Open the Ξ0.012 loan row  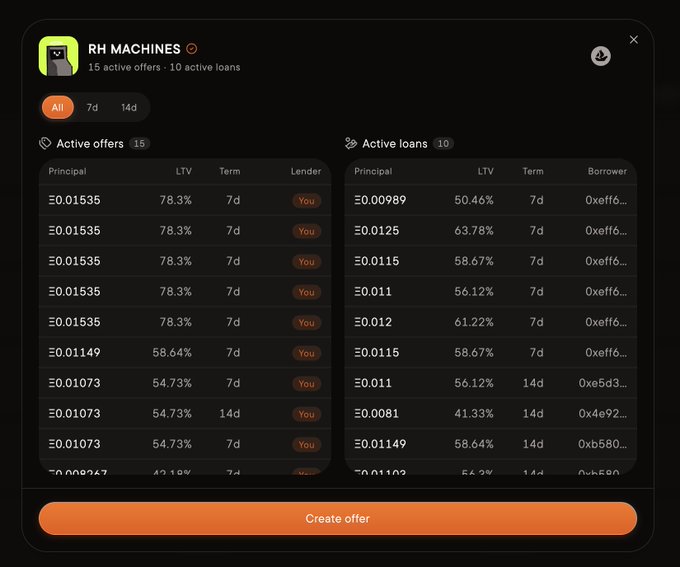(491, 322)
